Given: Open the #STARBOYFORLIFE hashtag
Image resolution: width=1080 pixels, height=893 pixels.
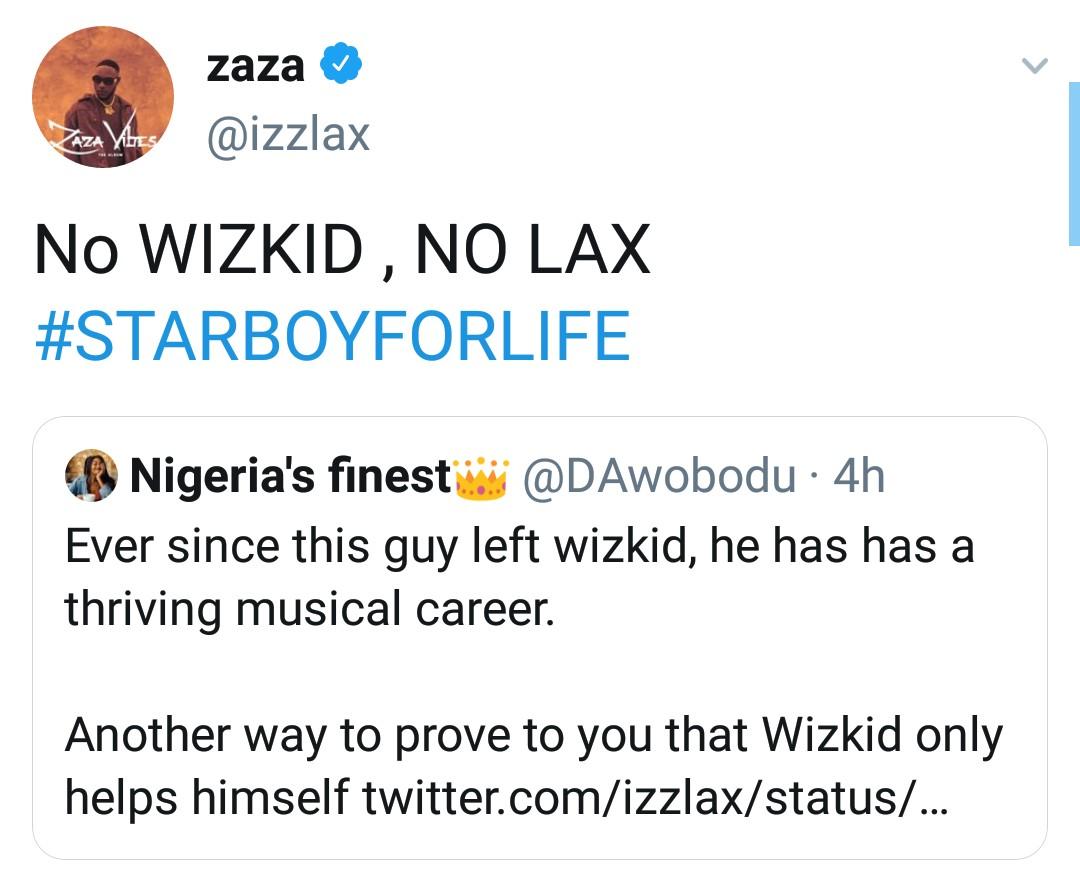Looking at the screenshot, I should pos(332,336).
